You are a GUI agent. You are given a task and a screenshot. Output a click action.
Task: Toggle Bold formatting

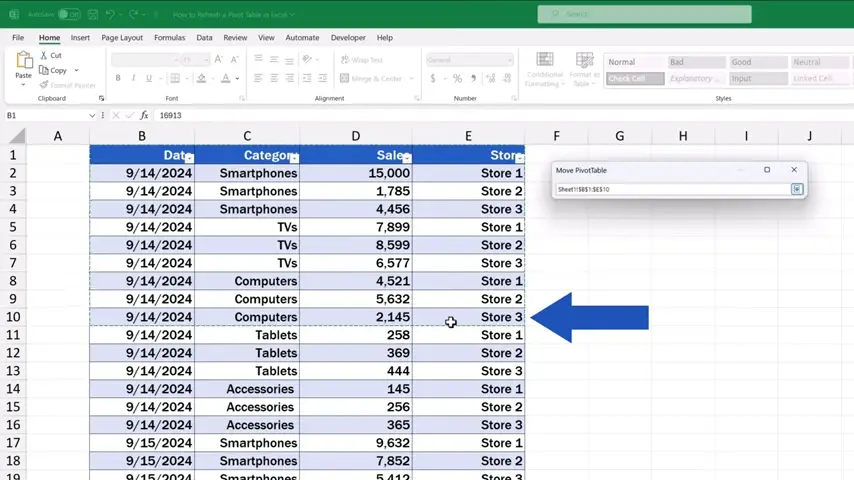(x=118, y=78)
